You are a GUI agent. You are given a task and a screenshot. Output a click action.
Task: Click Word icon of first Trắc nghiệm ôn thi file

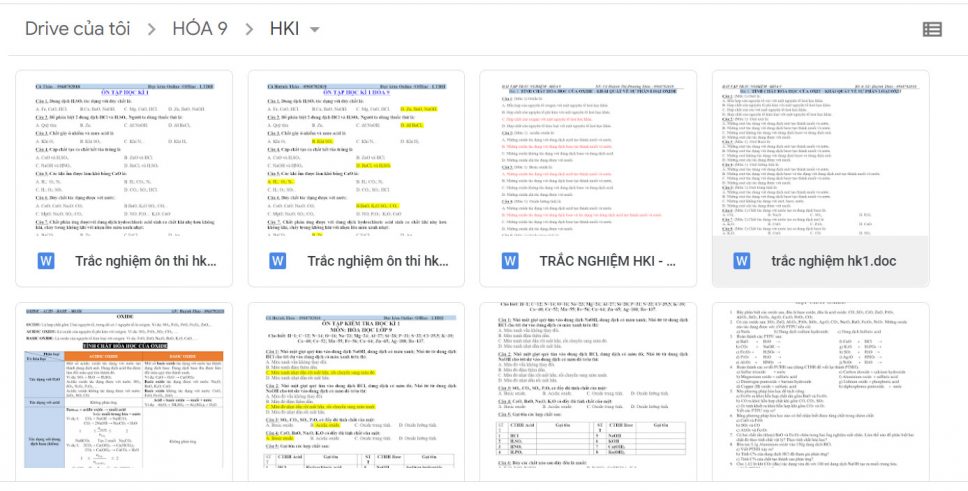[x=47, y=261]
